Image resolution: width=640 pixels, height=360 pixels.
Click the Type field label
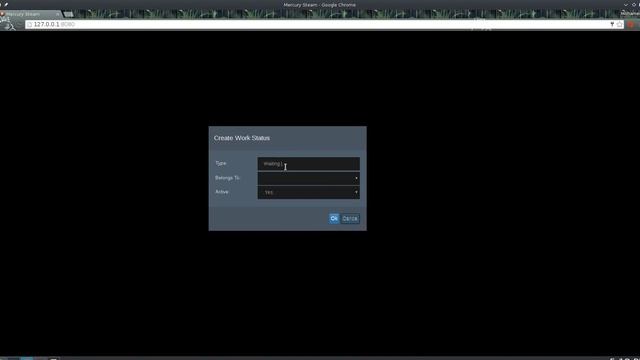(221, 163)
